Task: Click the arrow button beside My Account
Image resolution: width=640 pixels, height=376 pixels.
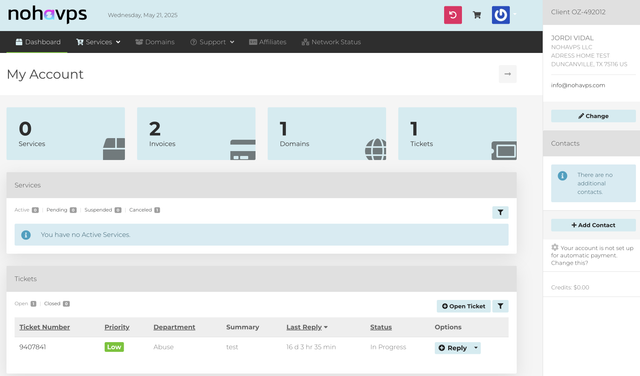Action: click(507, 74)
